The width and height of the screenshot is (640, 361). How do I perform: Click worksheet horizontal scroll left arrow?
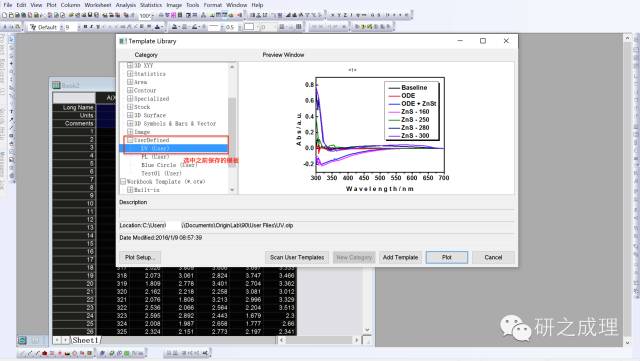pyautogui.click(x=281, y=340)
